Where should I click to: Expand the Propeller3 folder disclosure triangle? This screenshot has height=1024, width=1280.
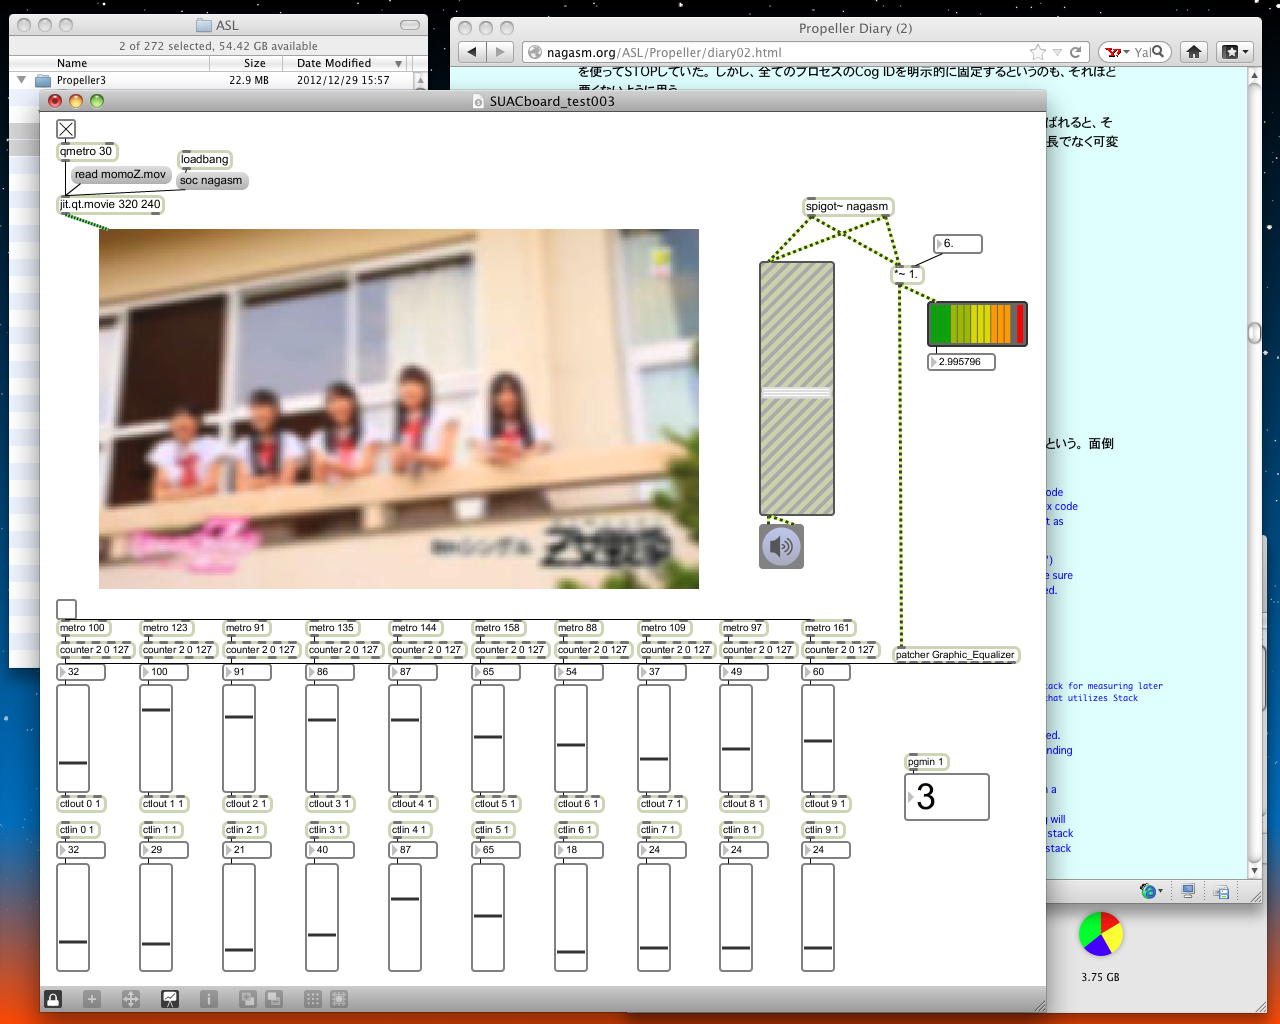pos(21,80)
